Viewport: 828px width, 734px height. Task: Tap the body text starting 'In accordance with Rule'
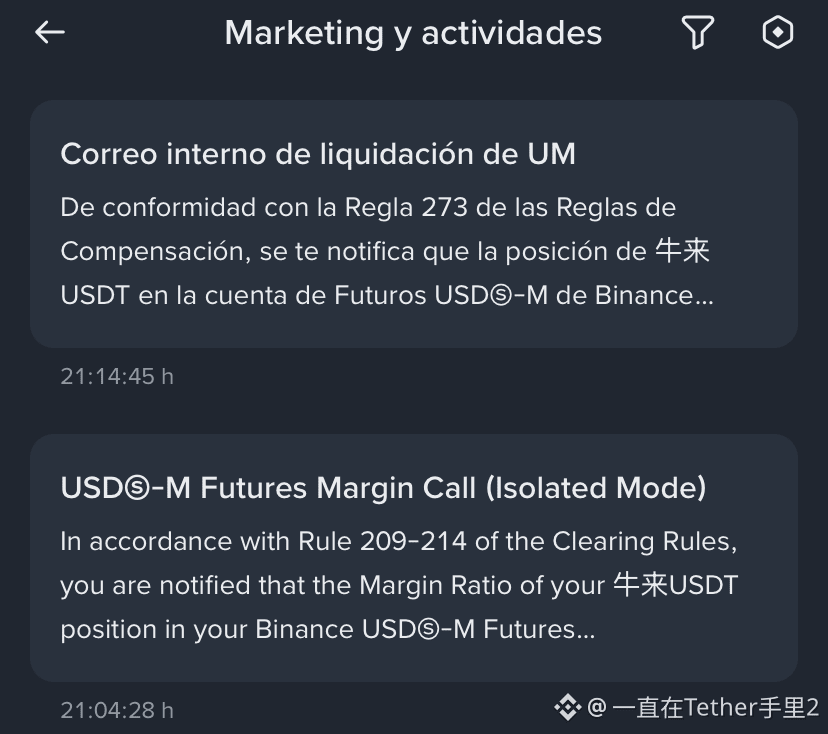399,585
